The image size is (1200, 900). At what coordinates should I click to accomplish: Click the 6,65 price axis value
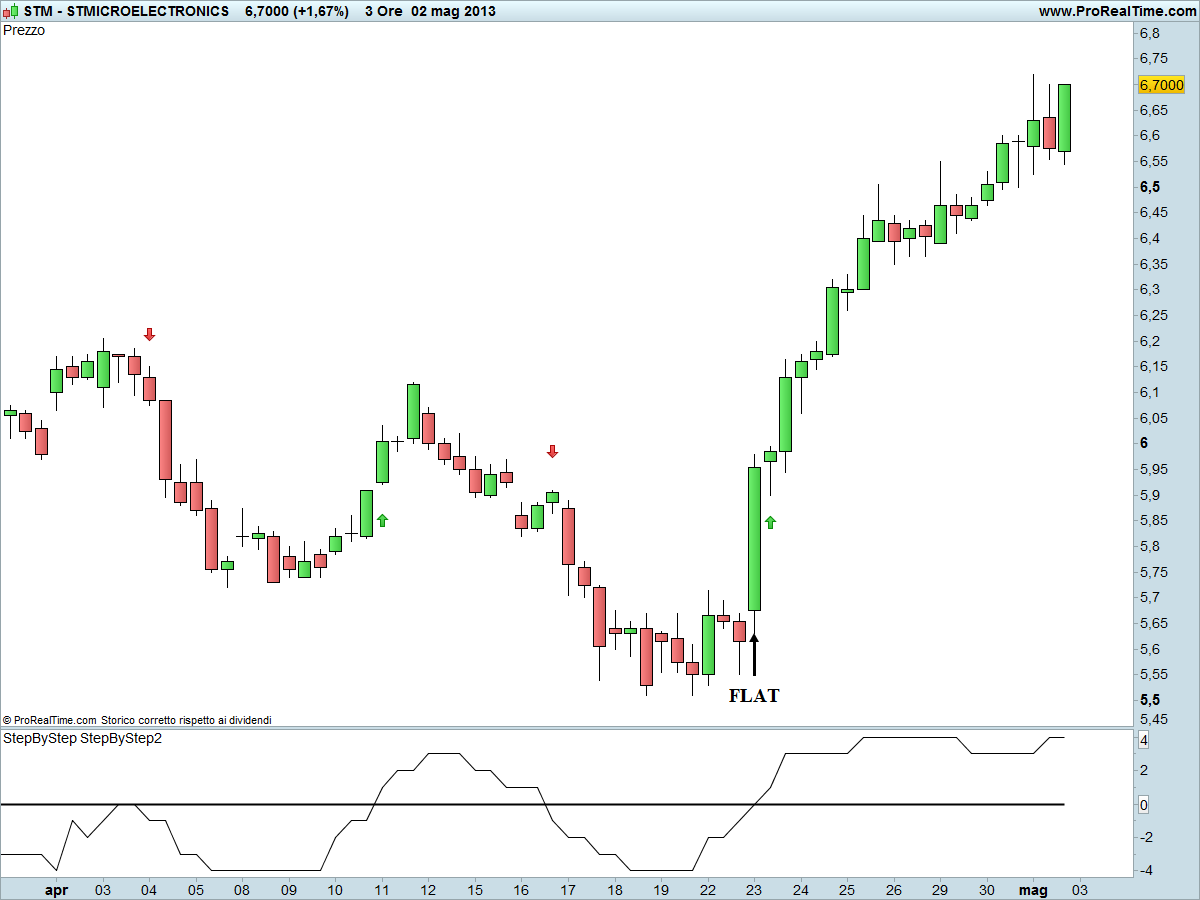[x=1153, y=110]
